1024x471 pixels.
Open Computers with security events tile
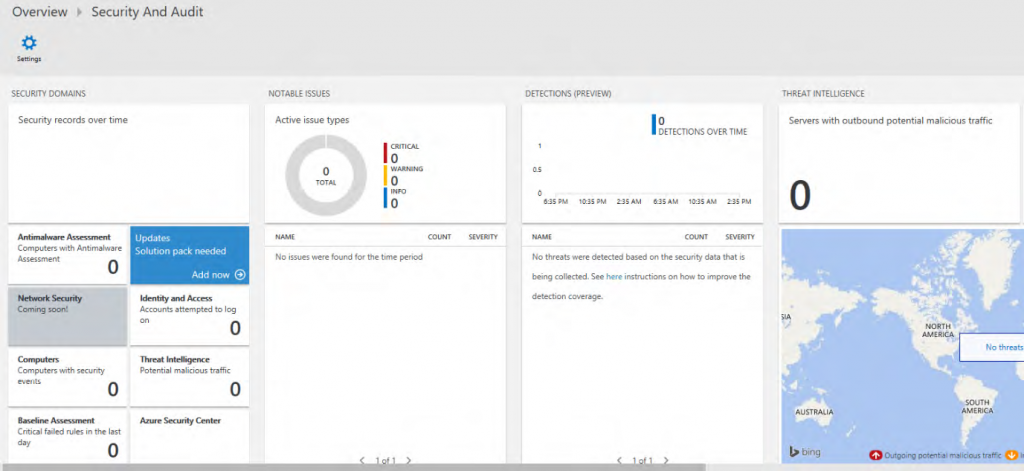(67, 376)
